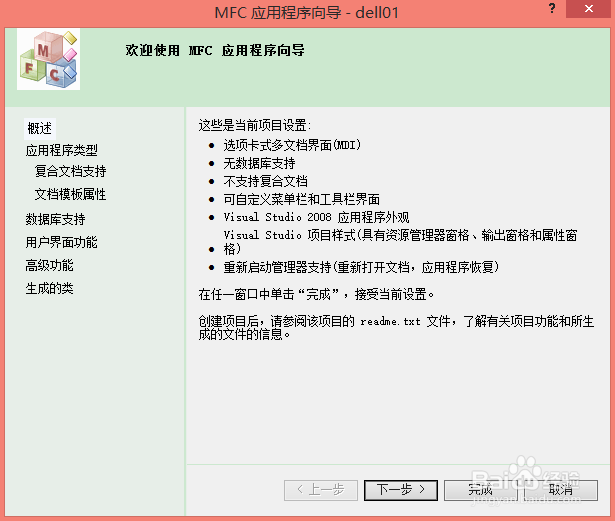The width and height of the screenshot is (615, 521).
Task: Click the window title MFC 应用程序向导 - dell01
Action: 307,13
